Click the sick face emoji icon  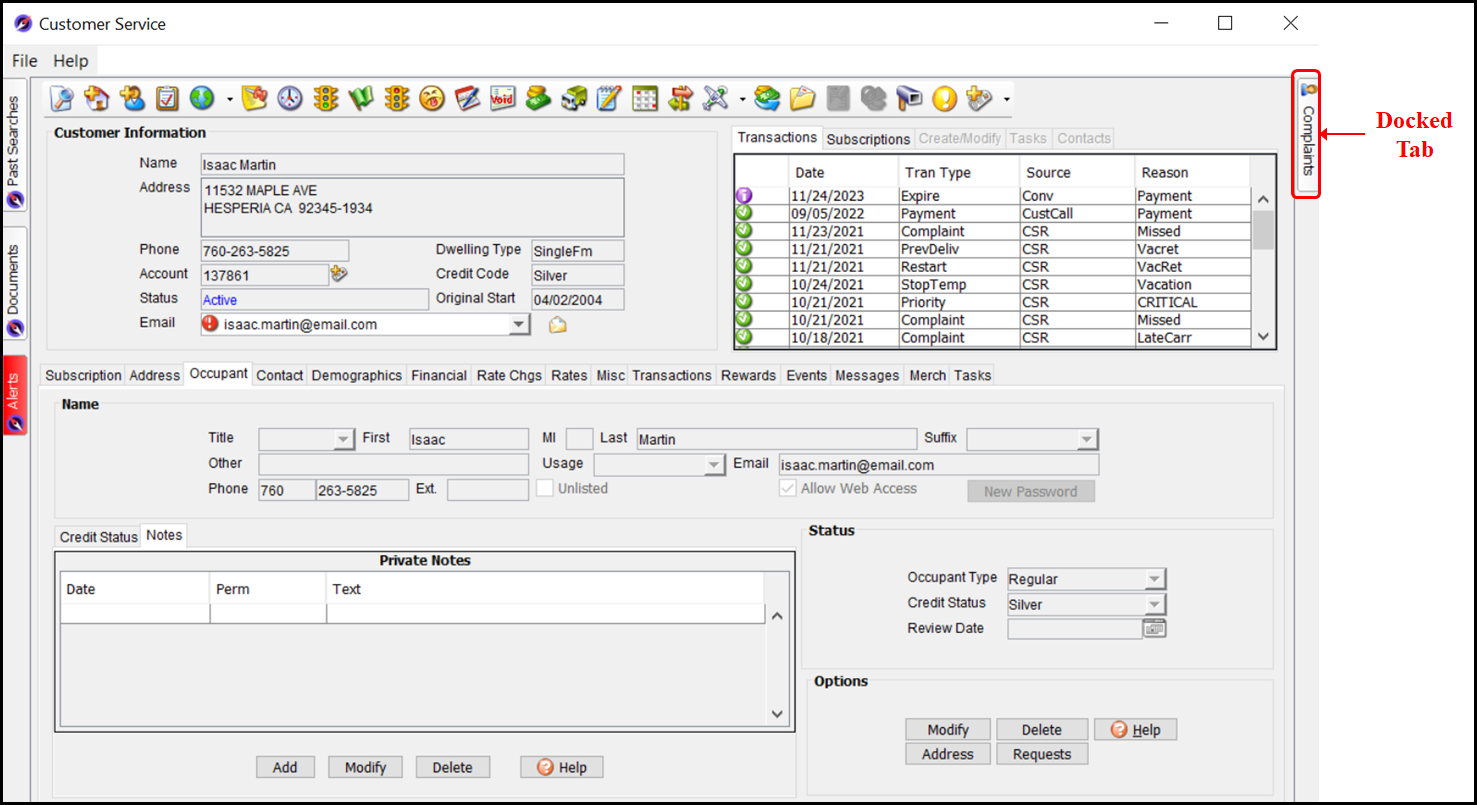tap(432, 98)
